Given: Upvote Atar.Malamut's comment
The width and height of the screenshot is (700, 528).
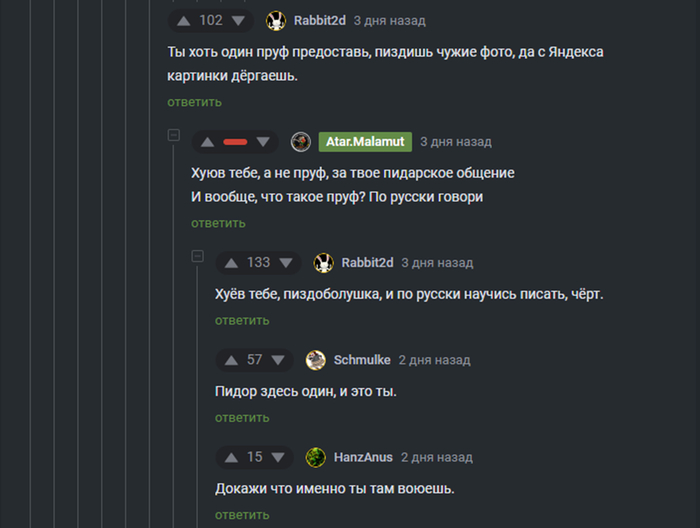Looking at the screenshot, I should 208,142.
